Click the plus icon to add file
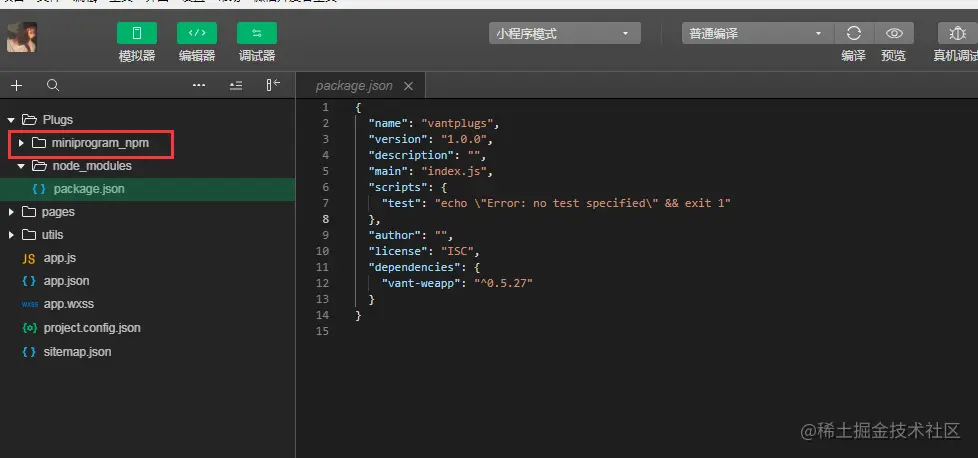978x458 pixels. [16, 85]
